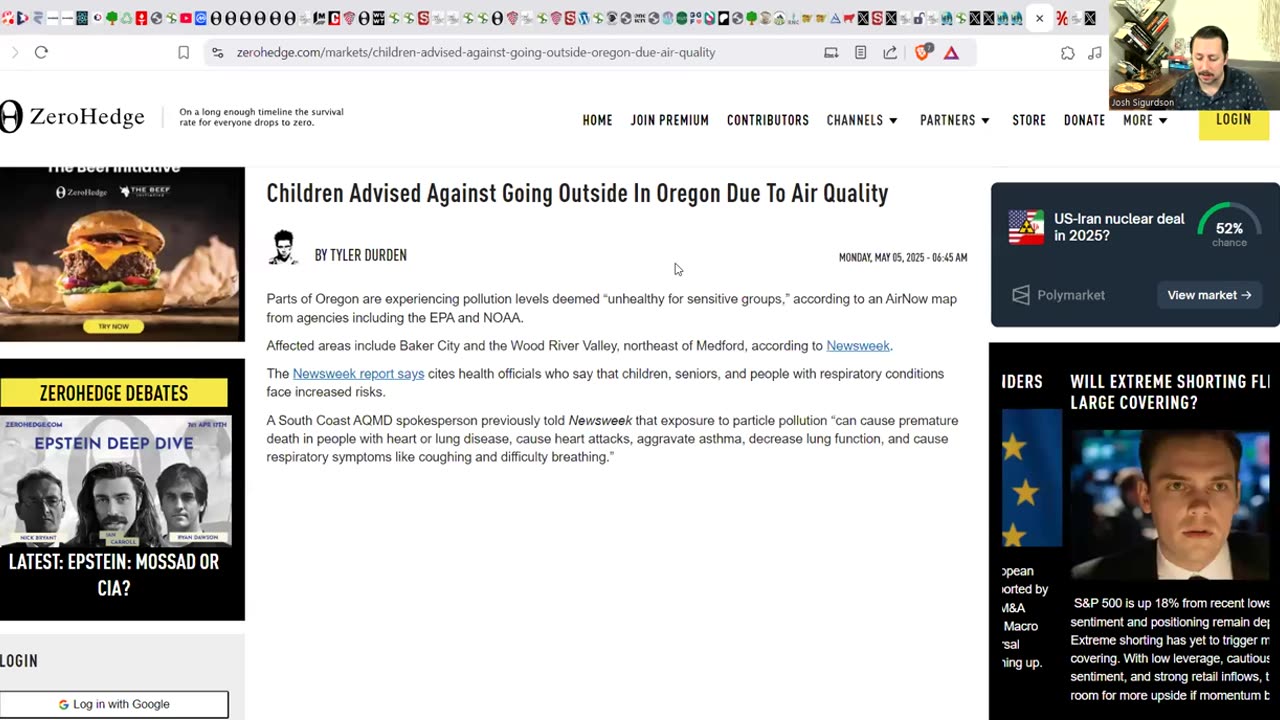Screen dimensions: 1280x720
Task: Click the Polymarket logo in the widget
Action: click(1058, 295)
